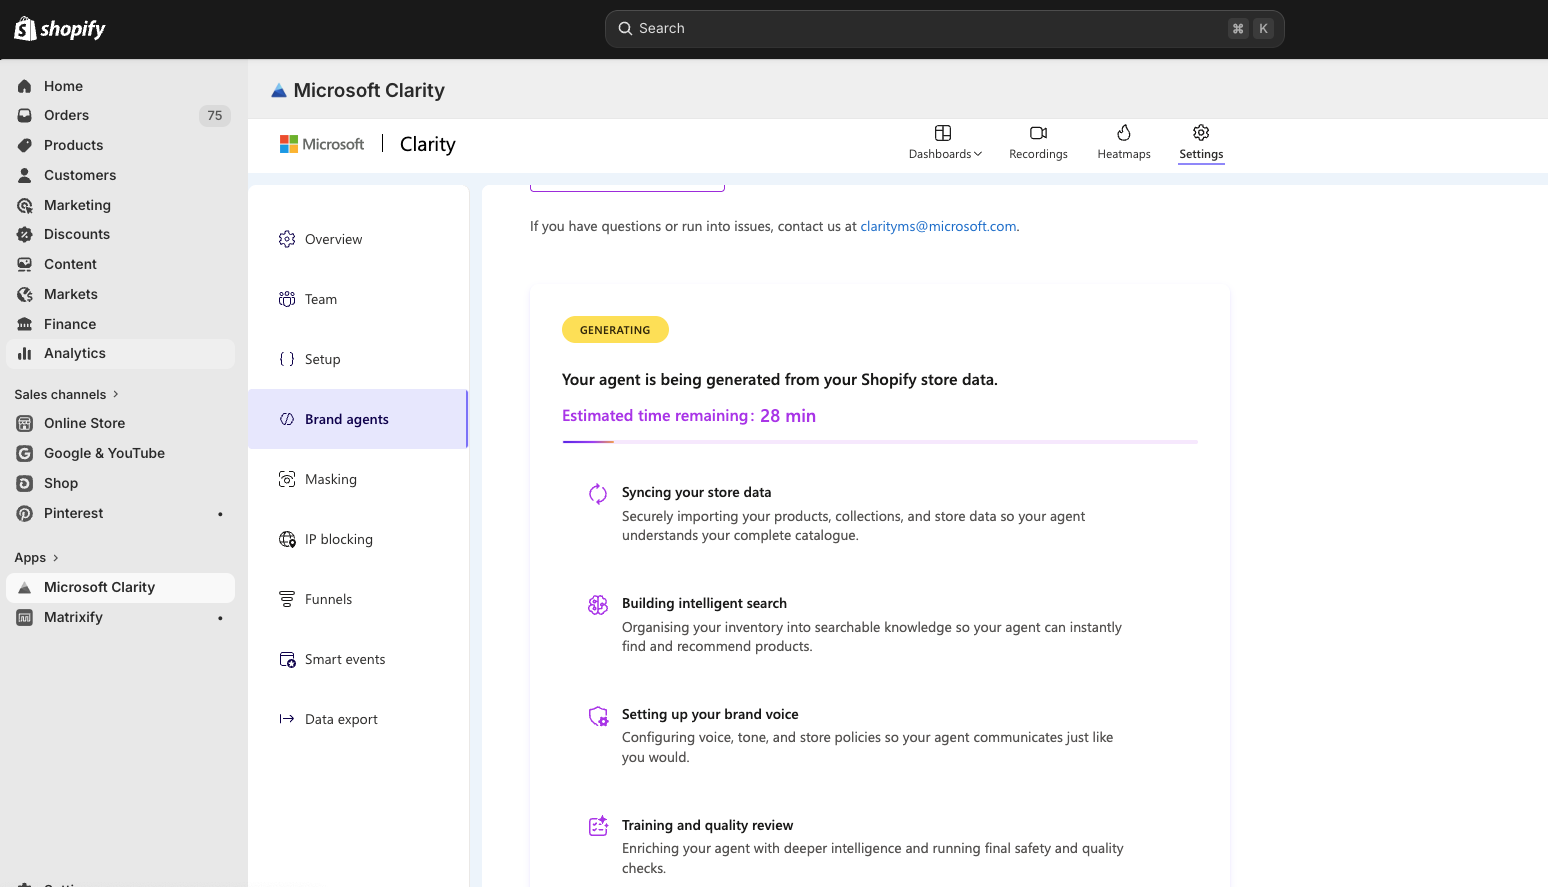The width and height of the screenshot is (1548, 887).
Task: Go to Orders in the sidebar
Action: tap(120, 116)
